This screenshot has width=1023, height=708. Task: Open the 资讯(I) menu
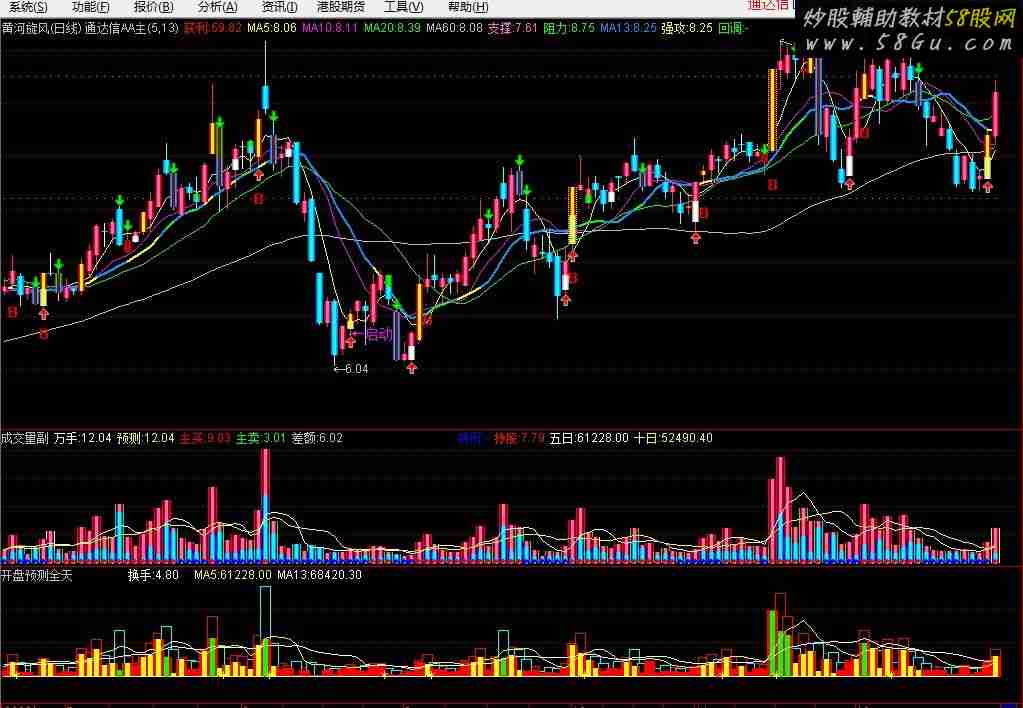pos(279,7)
